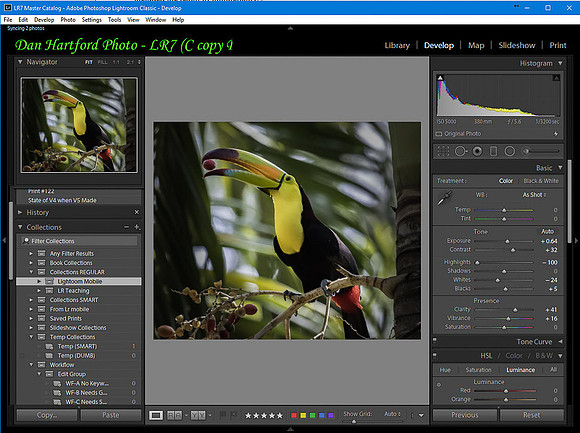Select the Crop Overlay tool
Viewport: 580px width, 433px height.
[x=443, y=151]
